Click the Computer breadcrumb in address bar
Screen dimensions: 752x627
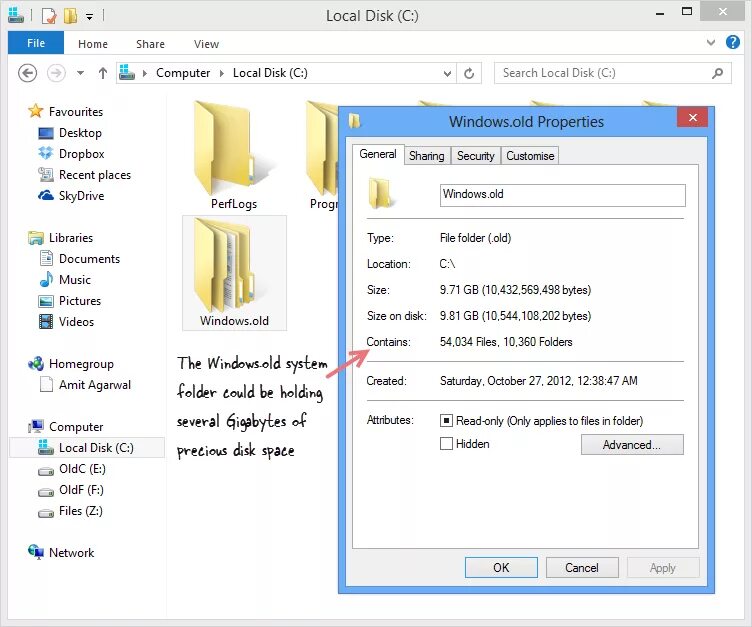(183, 73)
